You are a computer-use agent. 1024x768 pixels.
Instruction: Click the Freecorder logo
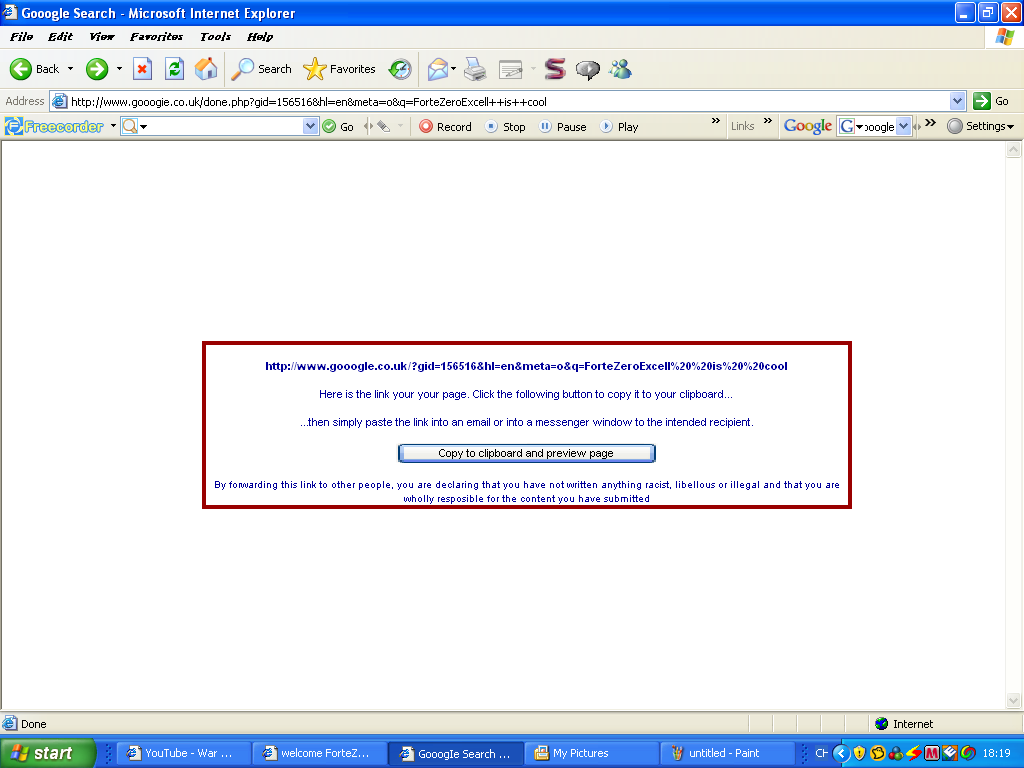point(55,126)
